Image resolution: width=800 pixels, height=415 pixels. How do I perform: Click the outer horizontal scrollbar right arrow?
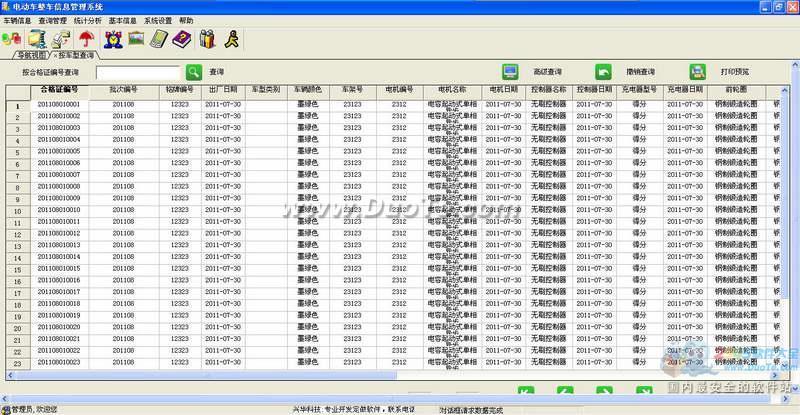[786, 399]
